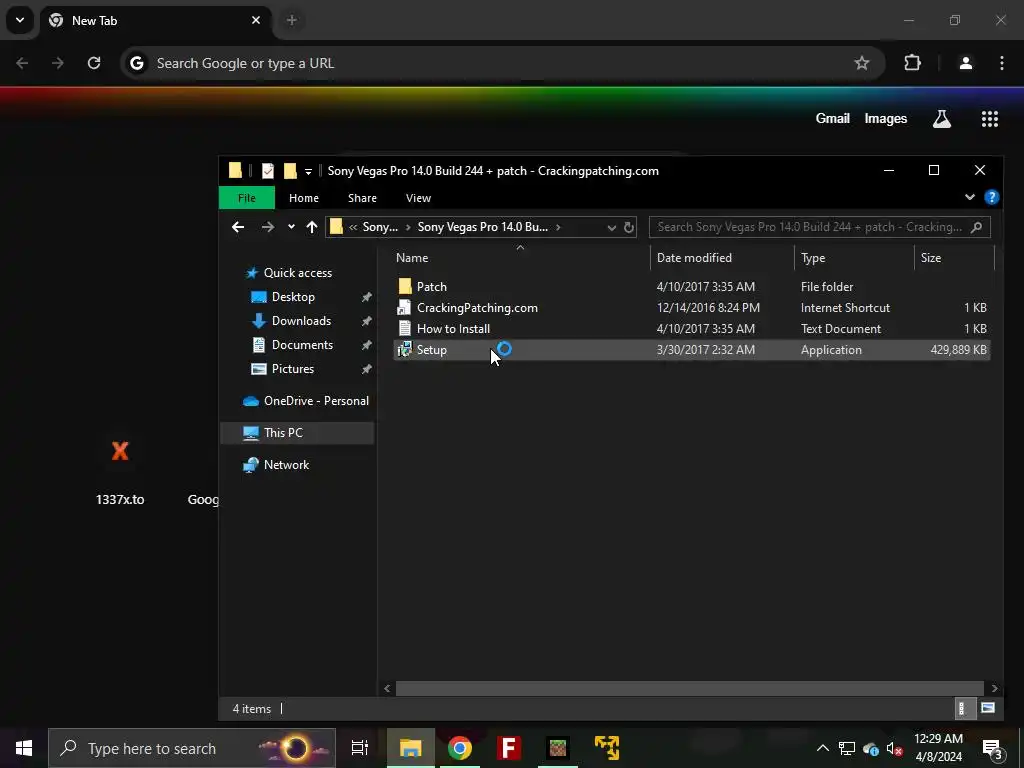Open Pictures in navigation pane

(x=293, y=369)
